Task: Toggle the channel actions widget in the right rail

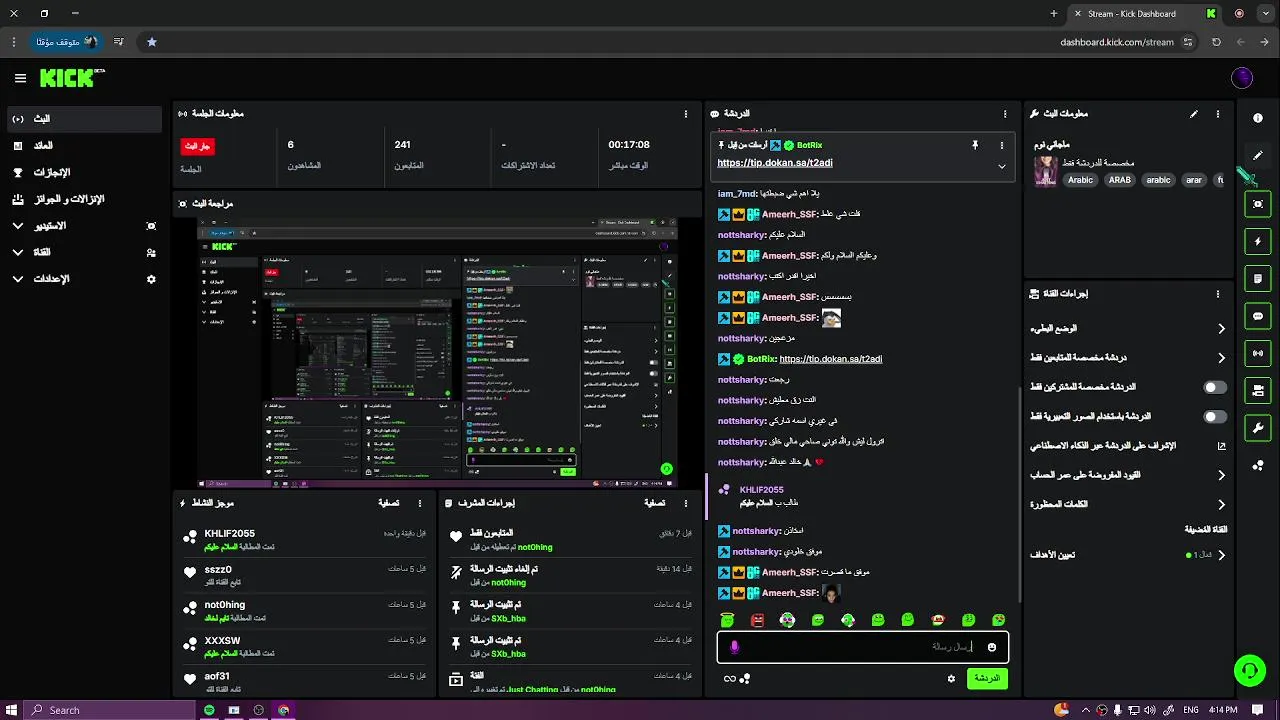Action: (1258, 390)
